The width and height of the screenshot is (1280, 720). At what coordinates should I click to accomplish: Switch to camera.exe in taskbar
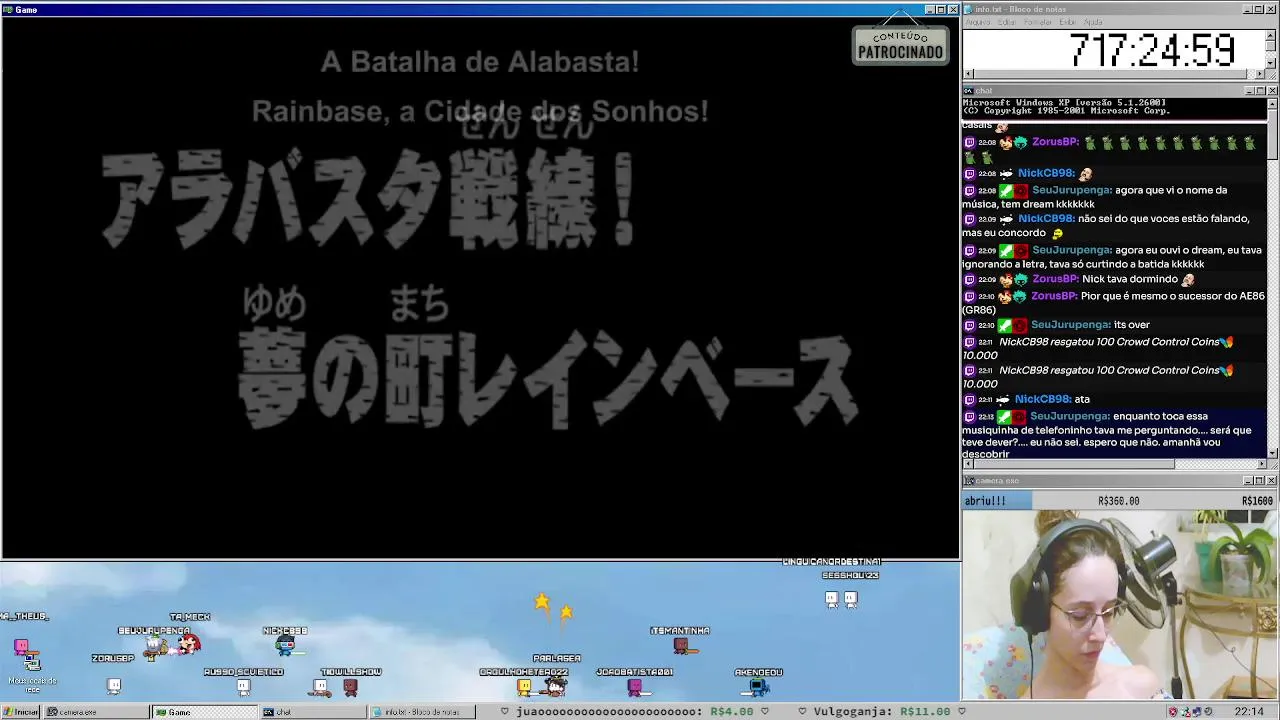(x=96, y=712)
